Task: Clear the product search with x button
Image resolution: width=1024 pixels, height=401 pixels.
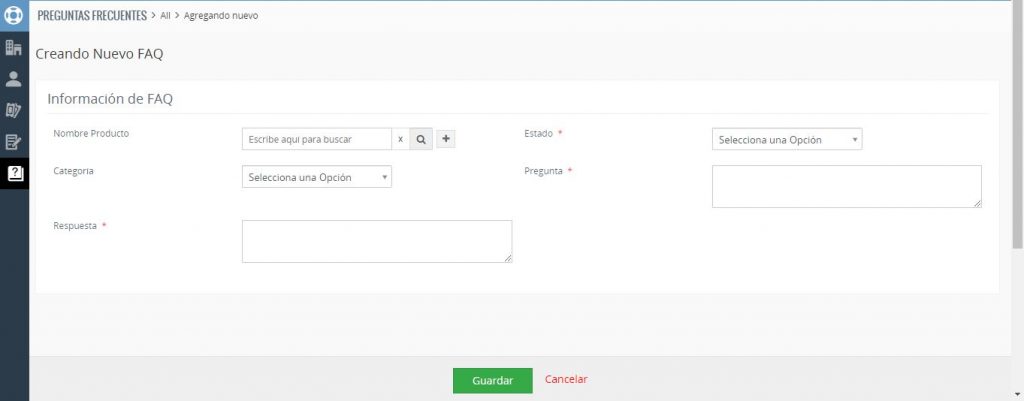Action: tap(400, 139)
